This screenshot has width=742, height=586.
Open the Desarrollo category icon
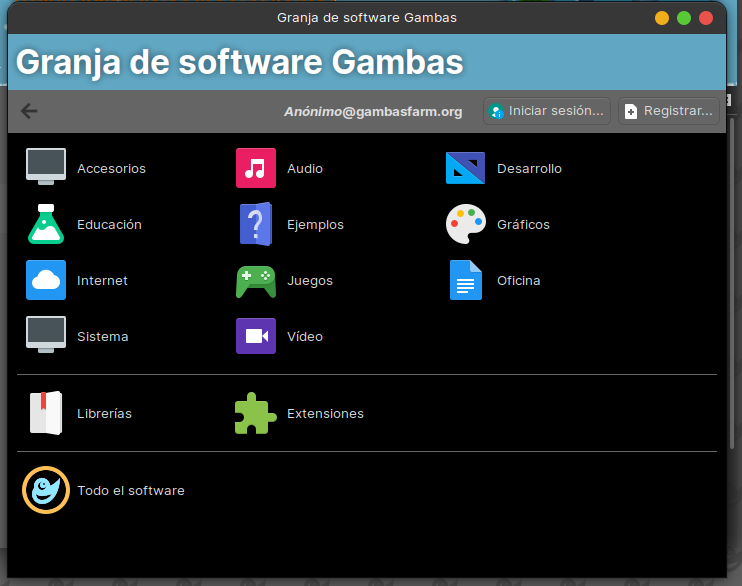coord(465,168)
